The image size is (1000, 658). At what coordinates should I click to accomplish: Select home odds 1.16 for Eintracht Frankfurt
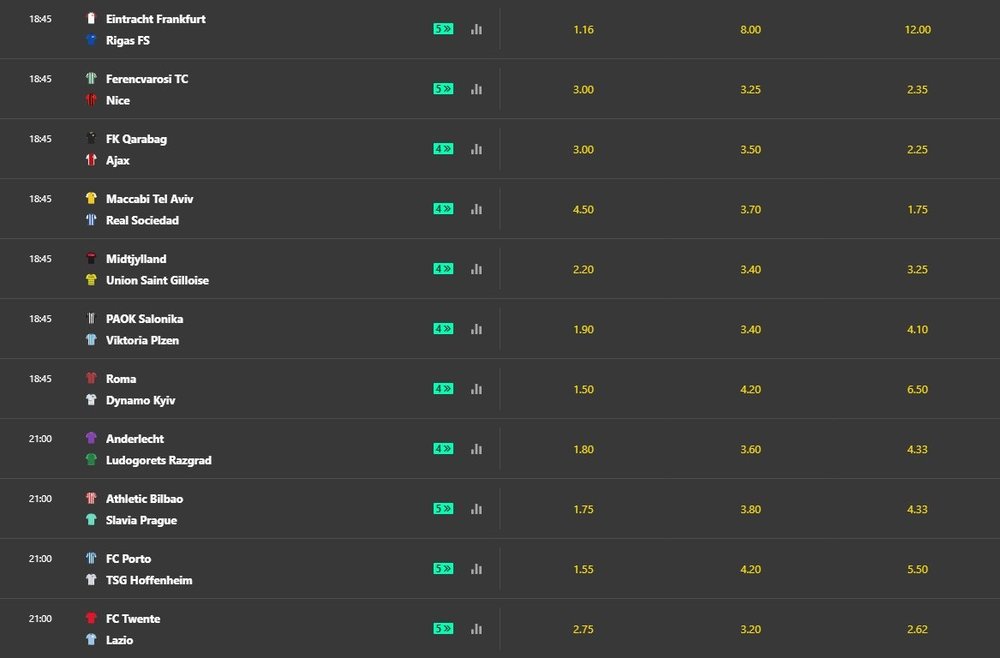pyautogui.click(x=584, y=29)
